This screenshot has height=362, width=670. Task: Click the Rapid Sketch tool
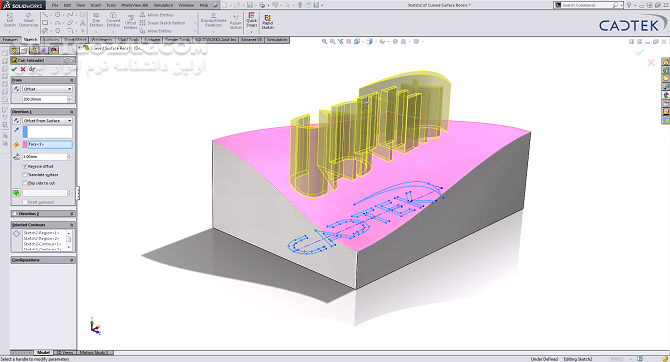click(267, 22)
